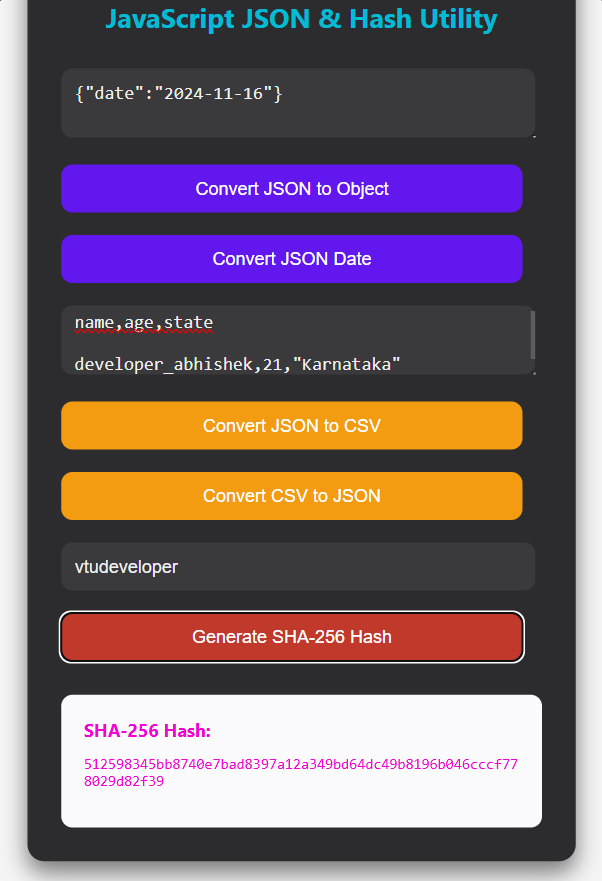The height and width of the screenshot is (881, 602).
Task: Place cursor on the developer_abhishek CSV row
Action: [237, 364]
